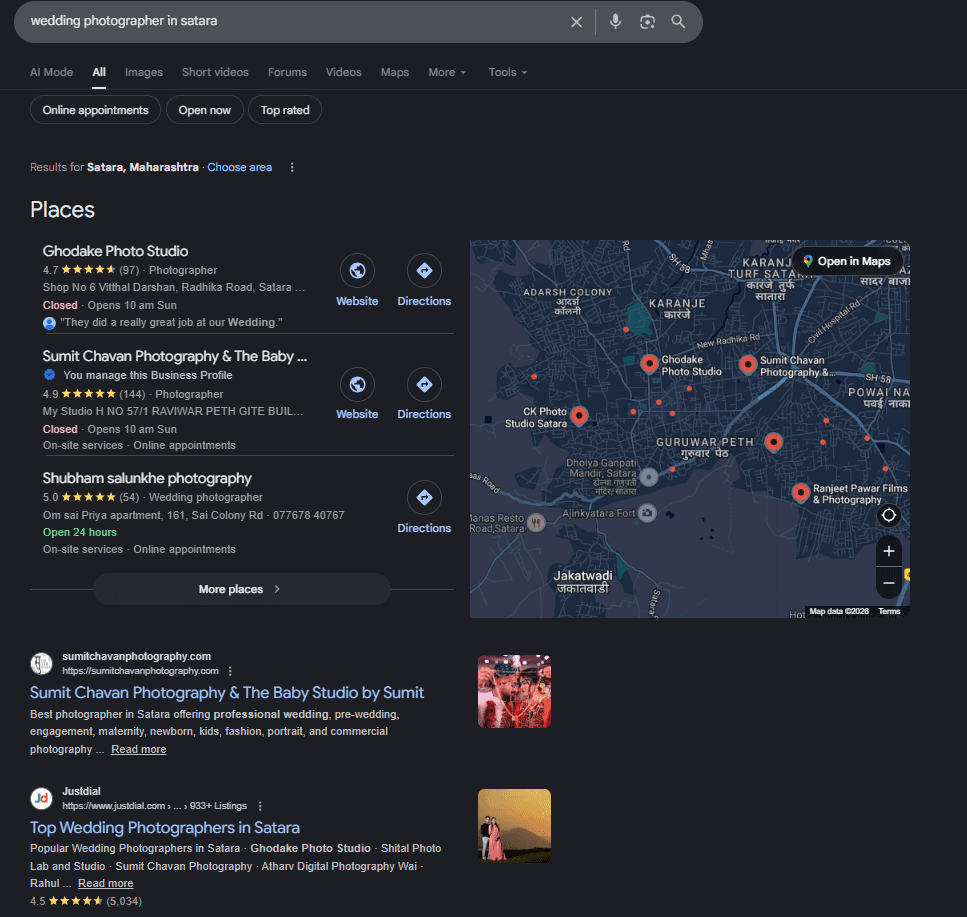Toggle the Top rated filter chip
967x917 pixels.
pyautogui.click(x=285, y=110)
